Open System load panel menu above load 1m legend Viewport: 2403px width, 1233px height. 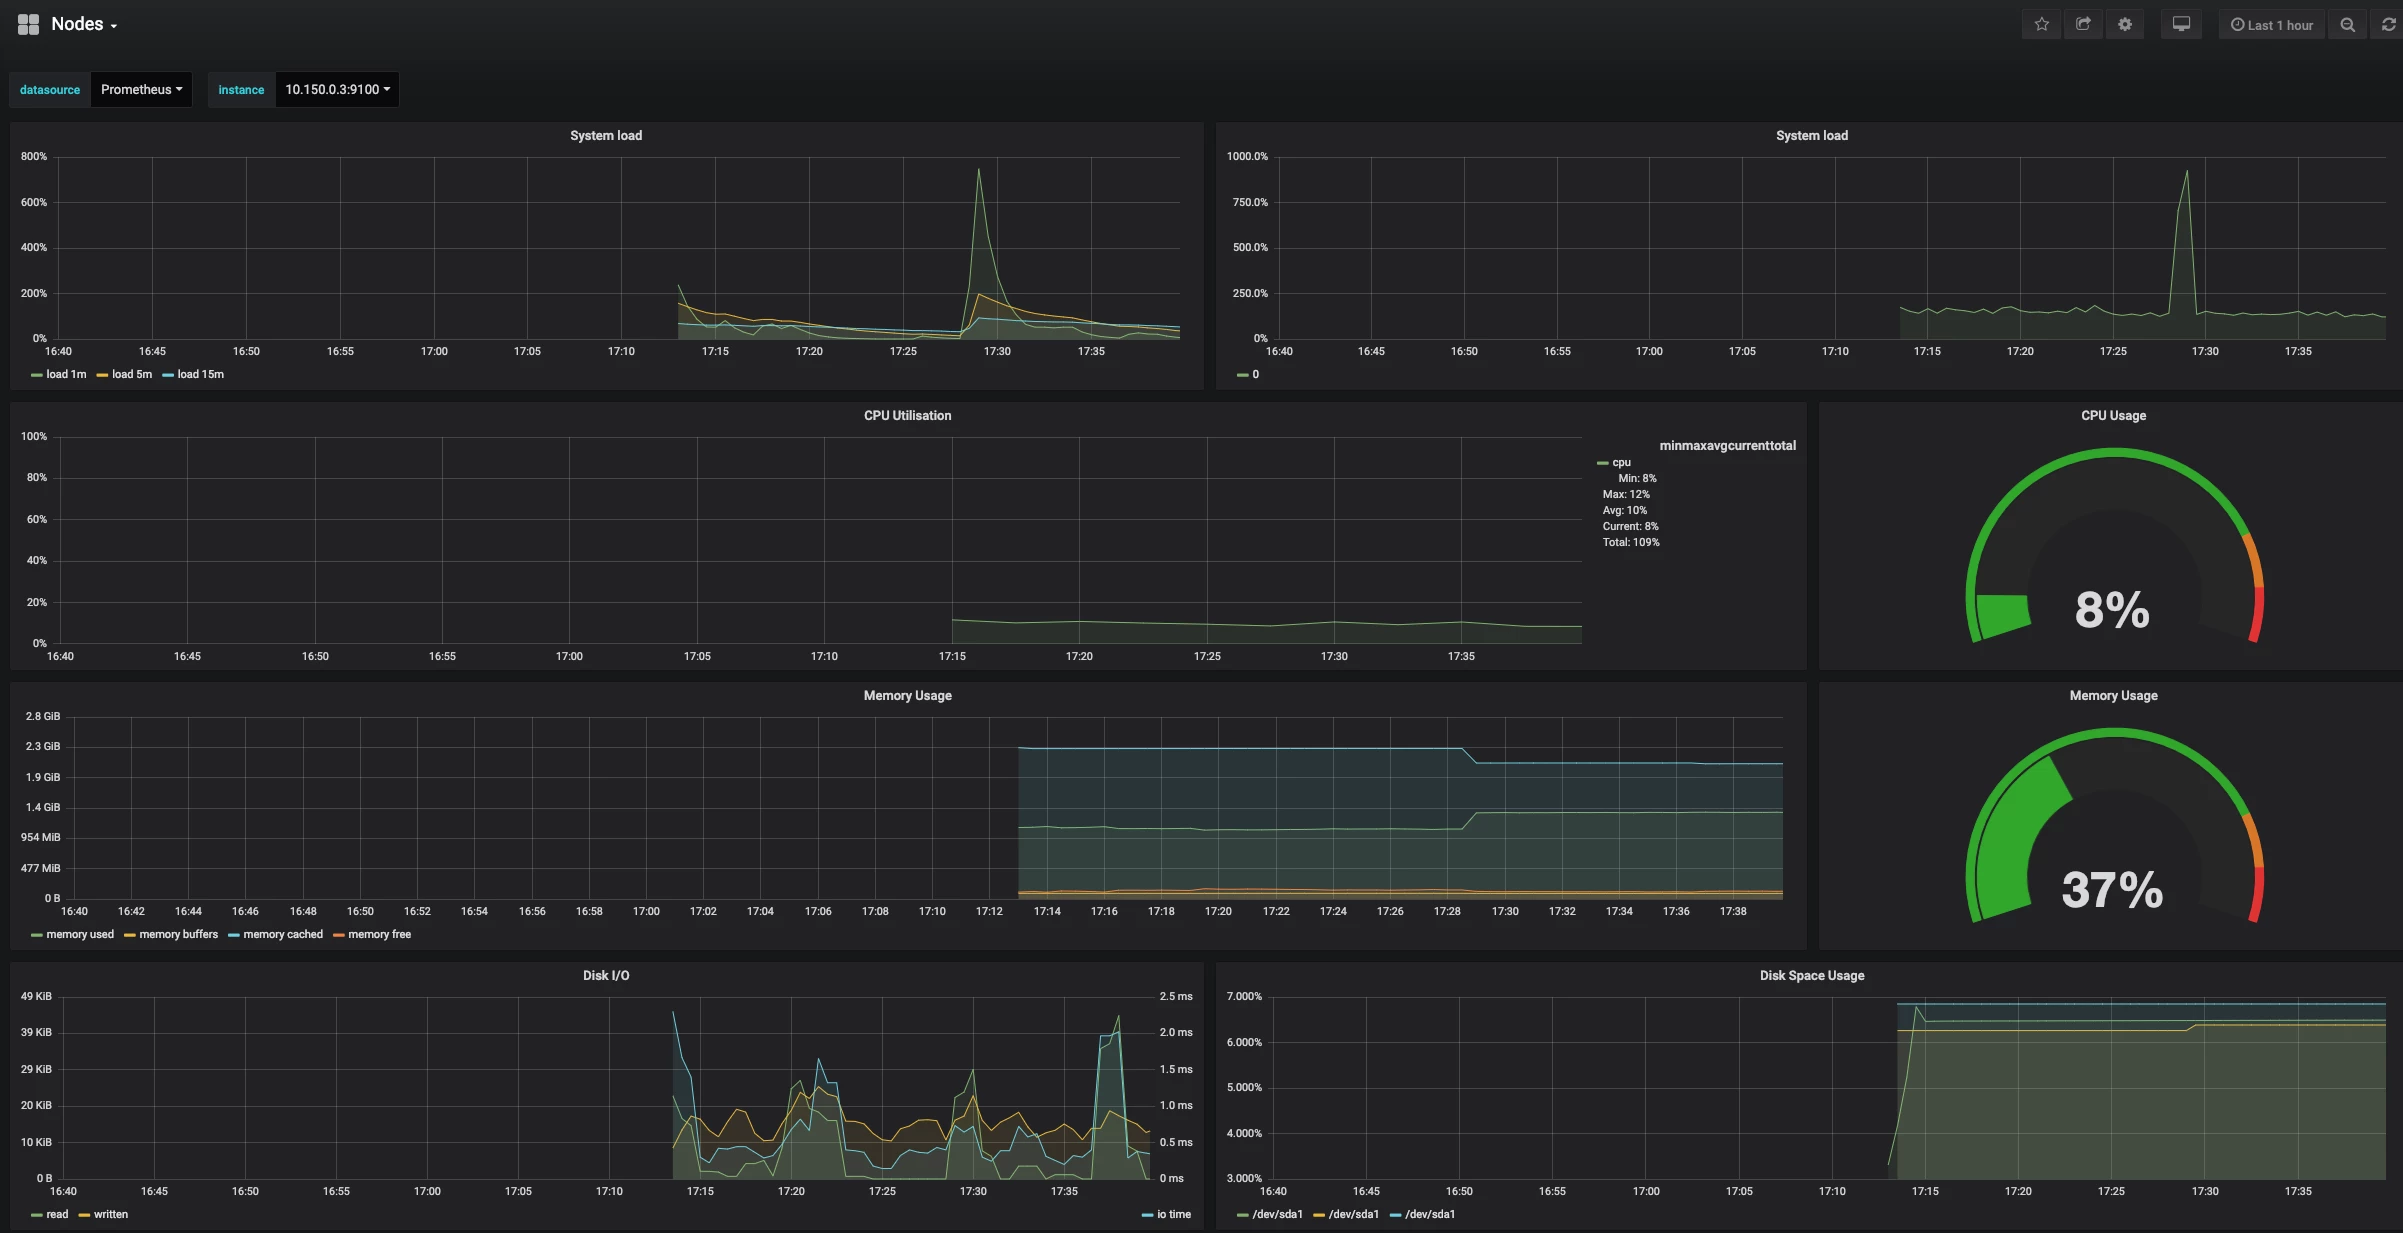[606, 135]
